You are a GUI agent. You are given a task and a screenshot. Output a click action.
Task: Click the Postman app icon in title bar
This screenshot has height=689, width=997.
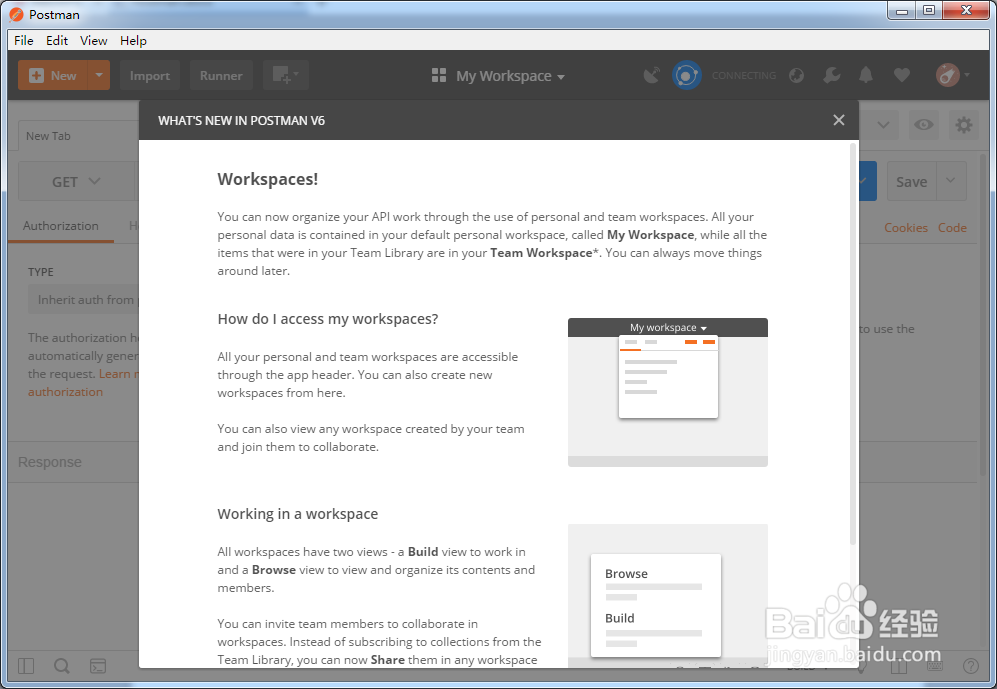[x=17, y=14]
